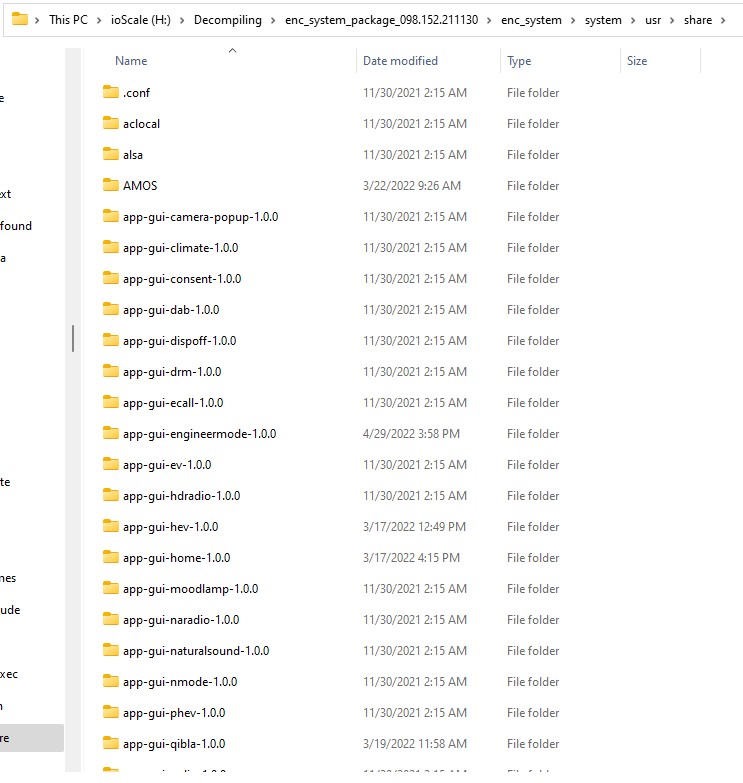Expand chevron after ioScale (H:) breadcrumb

[182, 20]
